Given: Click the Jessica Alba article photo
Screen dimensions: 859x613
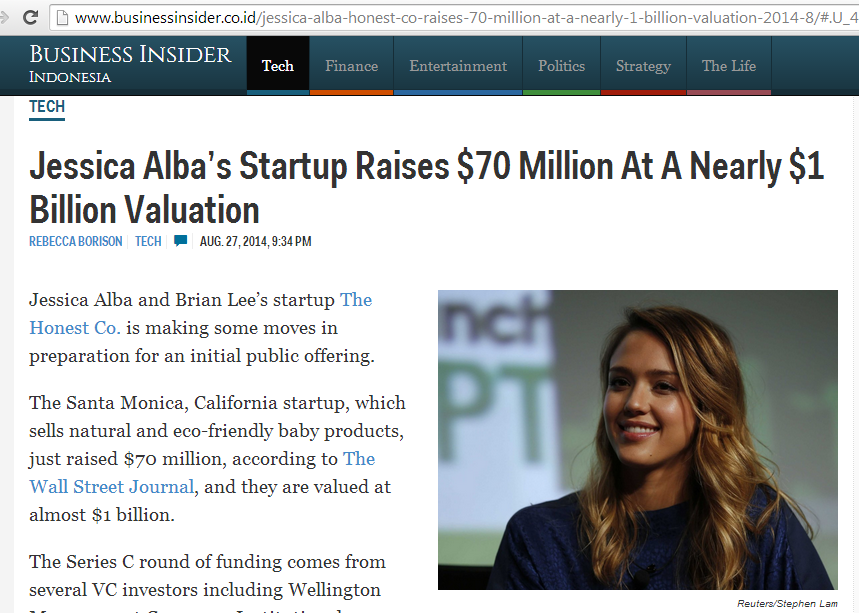Looking at the screenshot, I should tap(637, 439).
